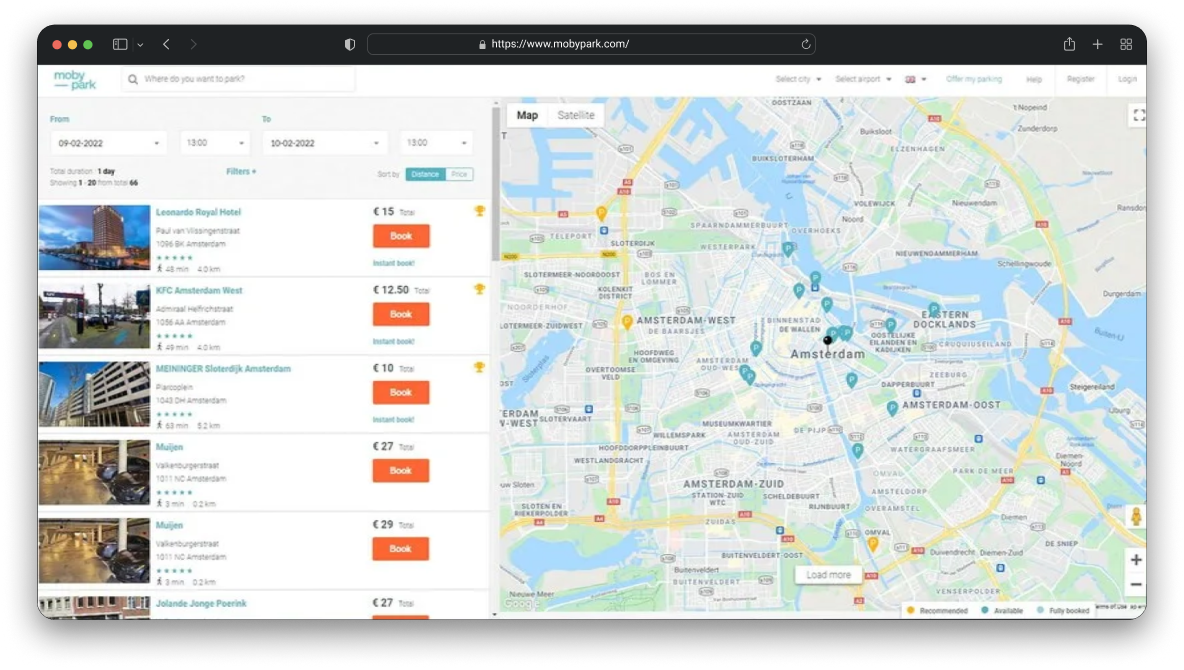Open the Jolande Jonge Poerink listing title
The image size is (1184, 670).
tap(201, 604)
